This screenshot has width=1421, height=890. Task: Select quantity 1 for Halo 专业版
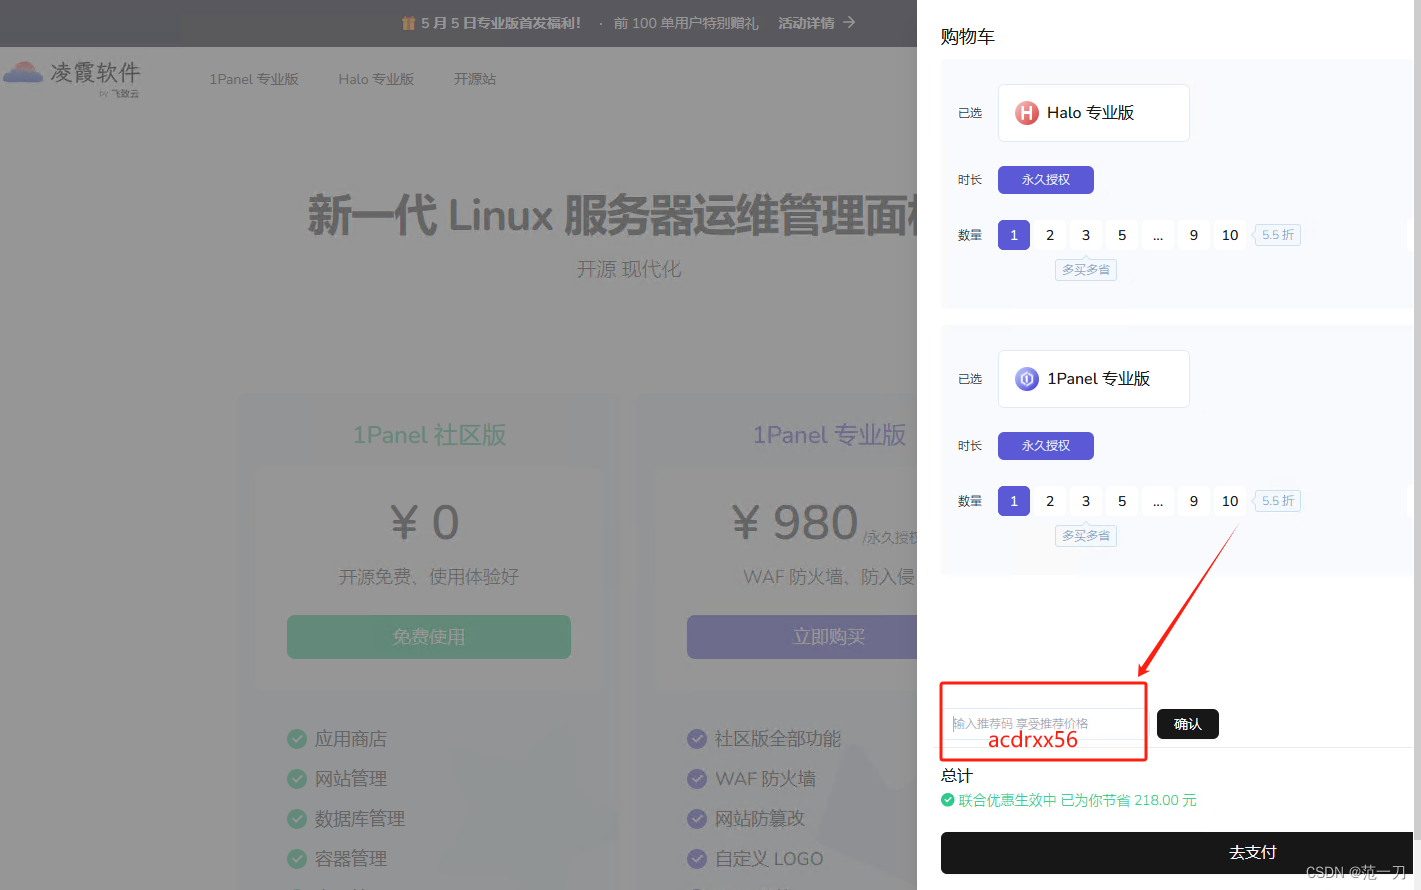click(x=1014, y=235)
